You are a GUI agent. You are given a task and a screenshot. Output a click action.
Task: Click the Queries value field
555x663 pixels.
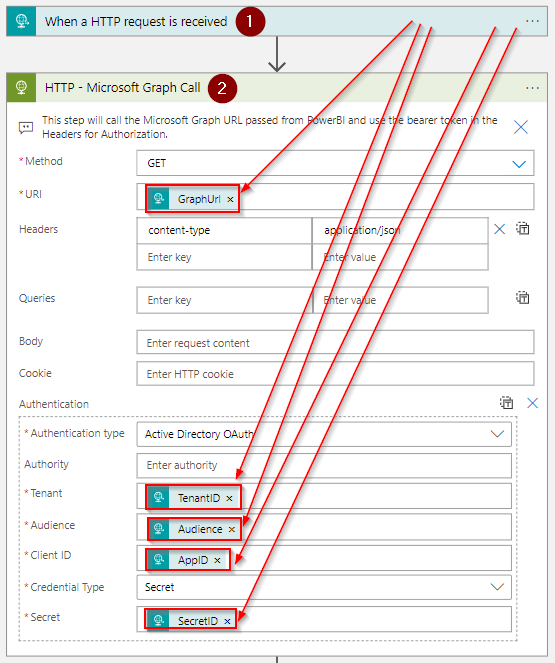401,300
